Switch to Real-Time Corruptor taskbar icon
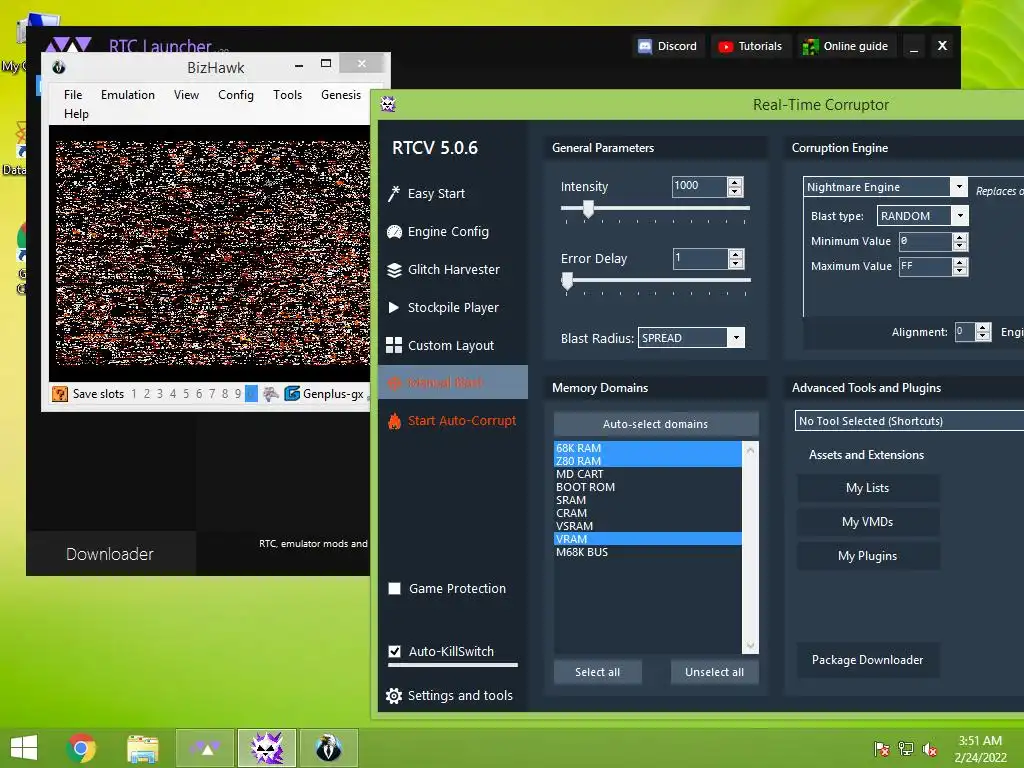This screenshot has height=768, width=1024. [x=266, y=748]
